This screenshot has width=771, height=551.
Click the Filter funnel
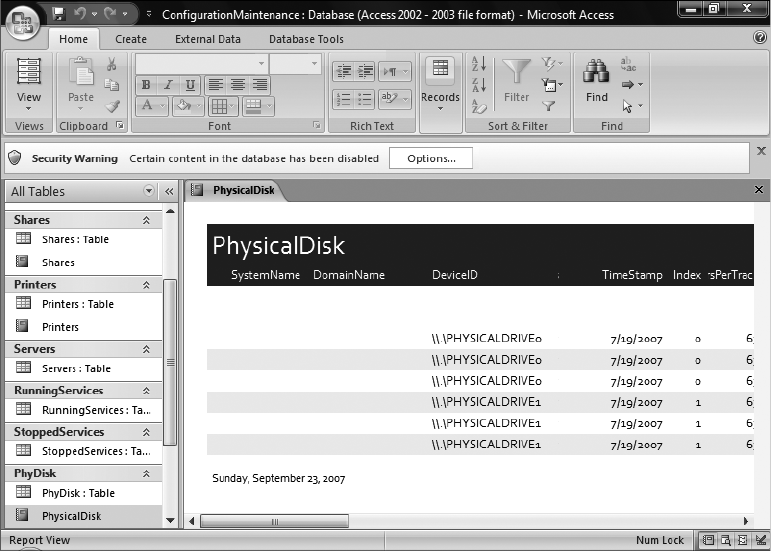[x=516, y=81]
